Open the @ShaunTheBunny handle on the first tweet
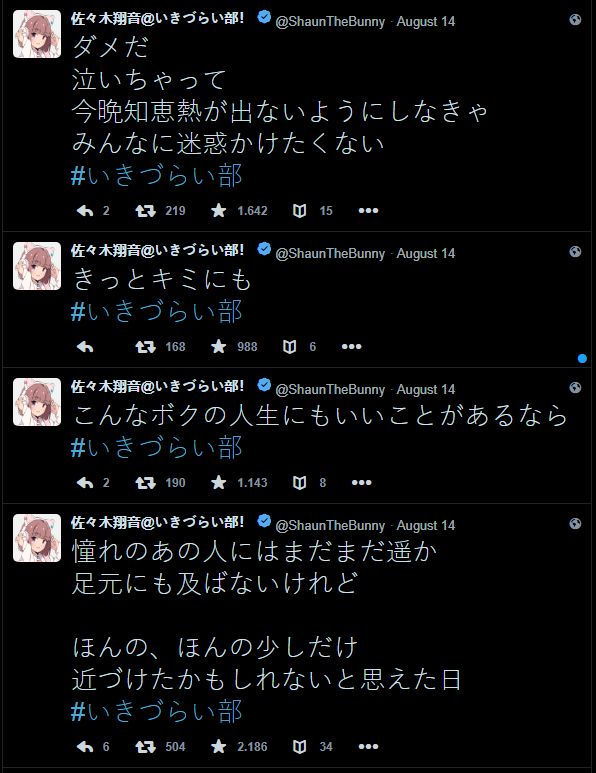Image resolution: width=596 pixels, height=773 pixels. 330,22
